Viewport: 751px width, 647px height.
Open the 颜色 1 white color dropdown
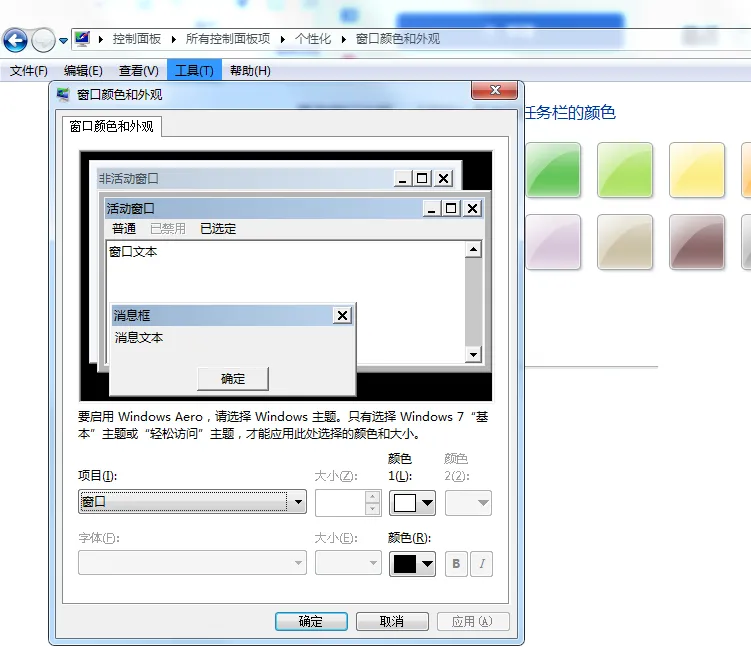[x=412, y=502]
